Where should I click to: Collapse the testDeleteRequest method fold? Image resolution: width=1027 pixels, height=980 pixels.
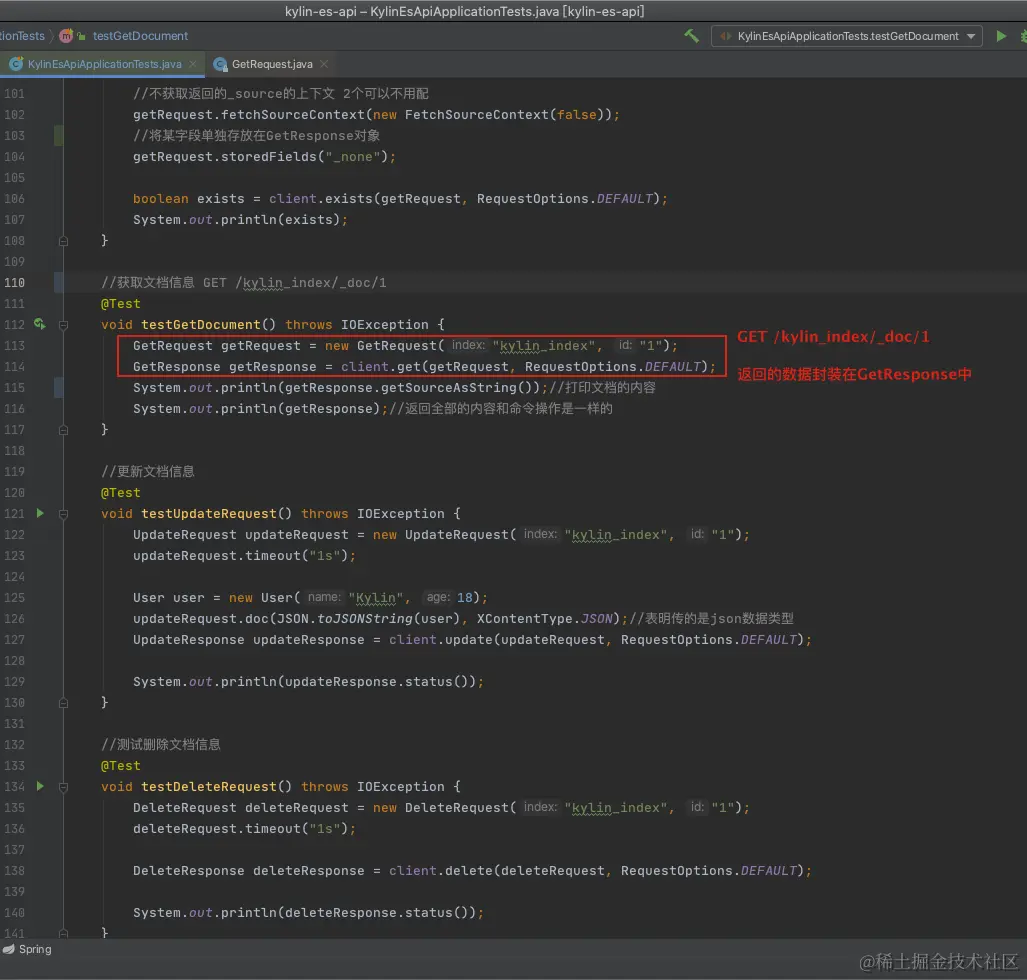pyautogui.click(x=63, y=787)
